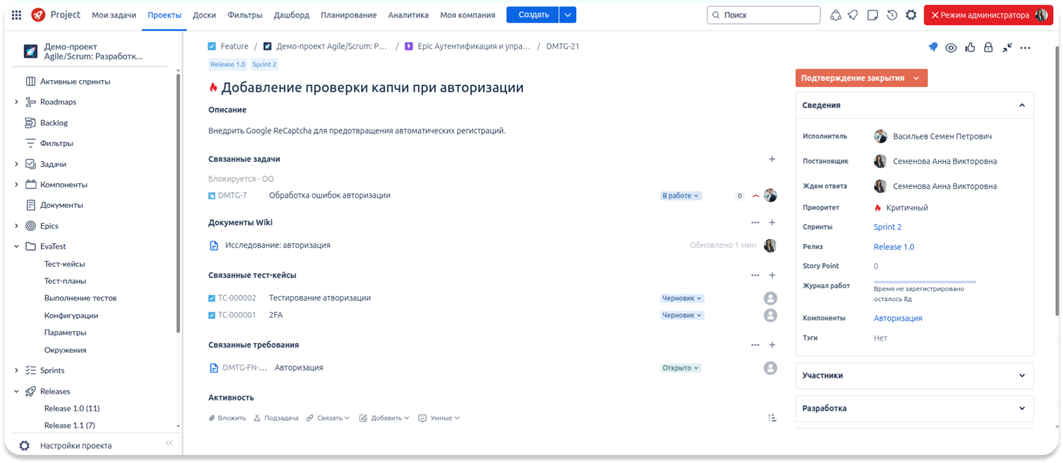This screenshot has width=1063, height=463.
Task: Open the Фильтры top menu
Action: point(245,14)
